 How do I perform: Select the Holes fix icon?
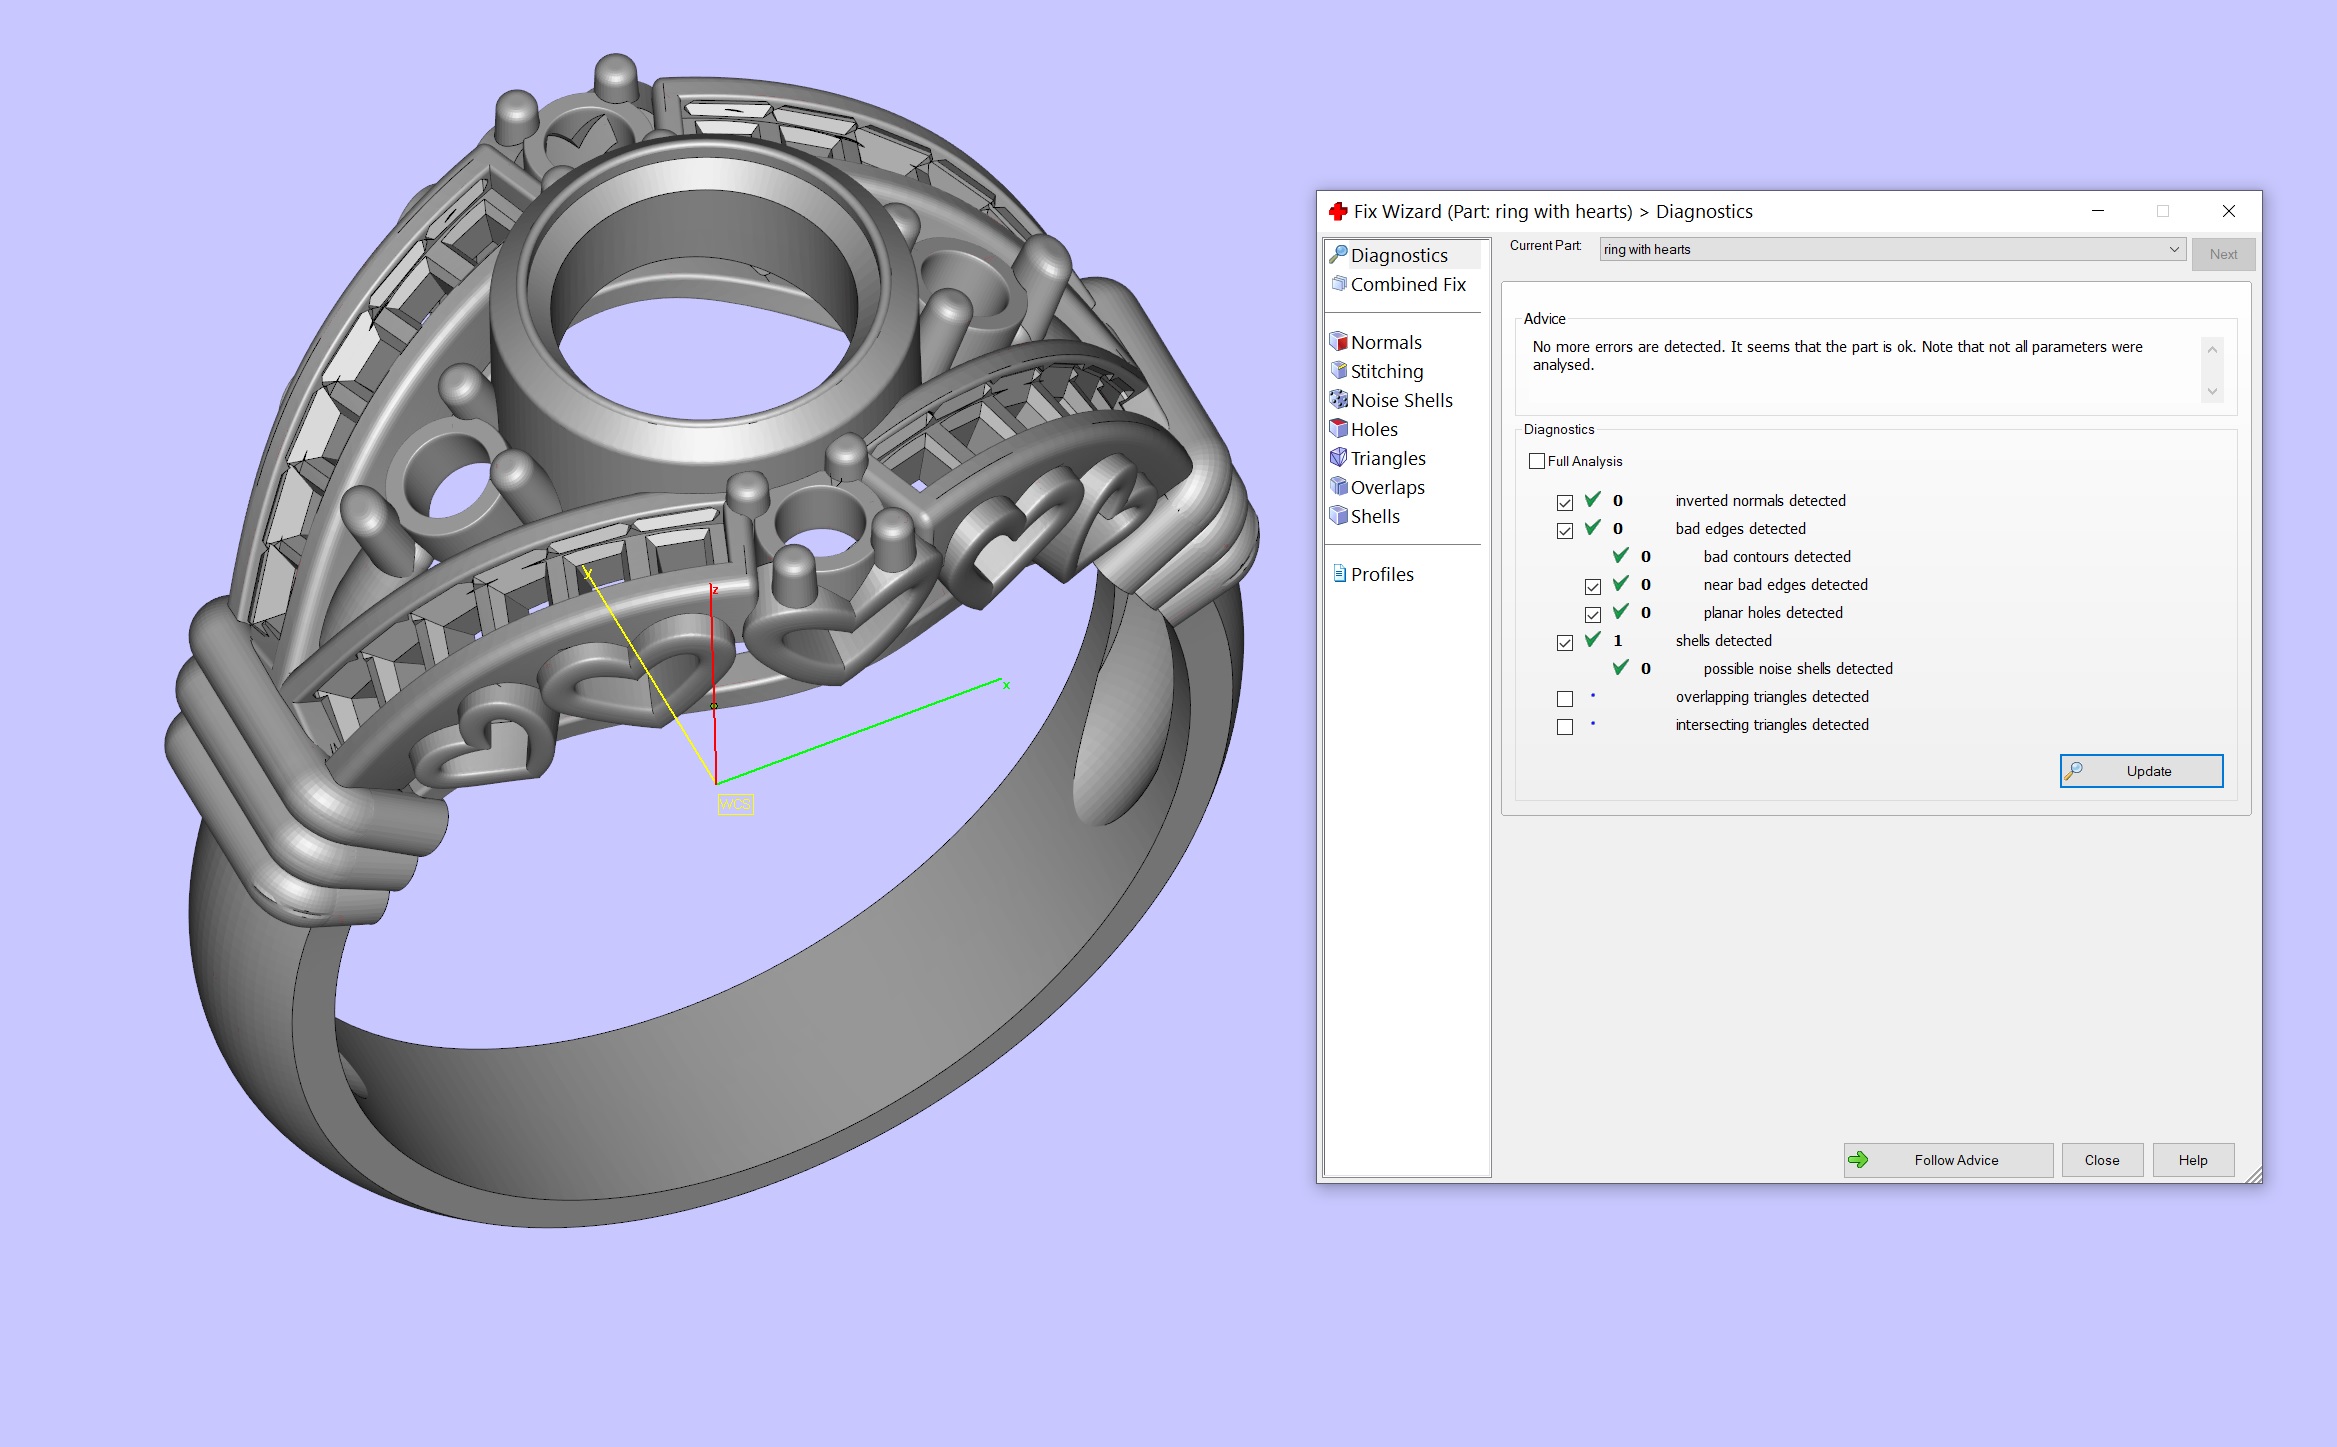1338,429
